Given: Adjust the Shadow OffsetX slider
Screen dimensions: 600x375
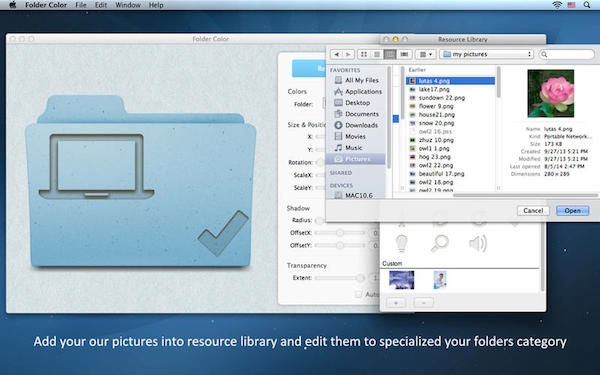Looking at the screenshot, I should [x=340, y=233].
